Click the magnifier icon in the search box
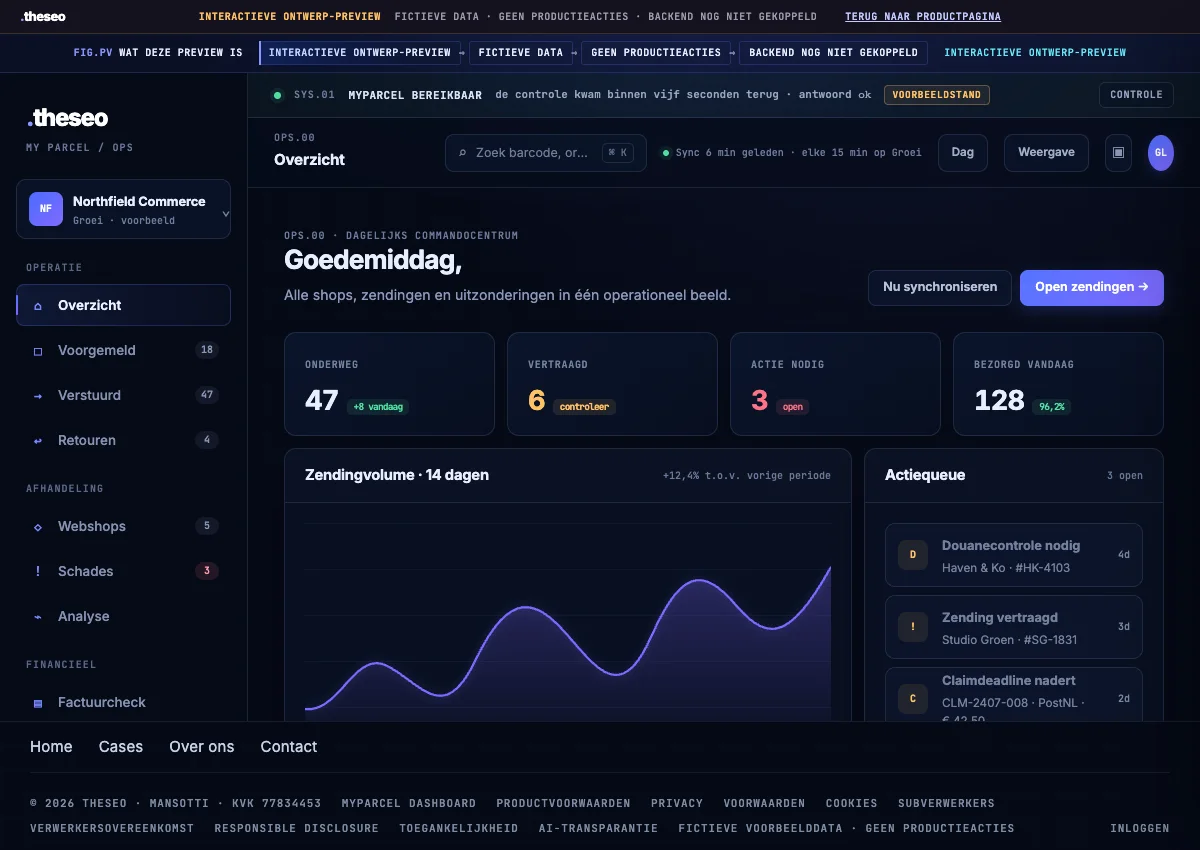 pyautogui.click(x=462, y=153)
